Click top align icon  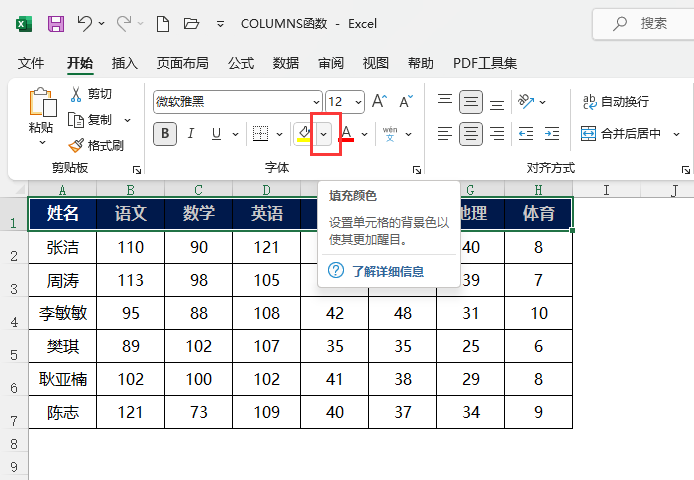point(445,101)
